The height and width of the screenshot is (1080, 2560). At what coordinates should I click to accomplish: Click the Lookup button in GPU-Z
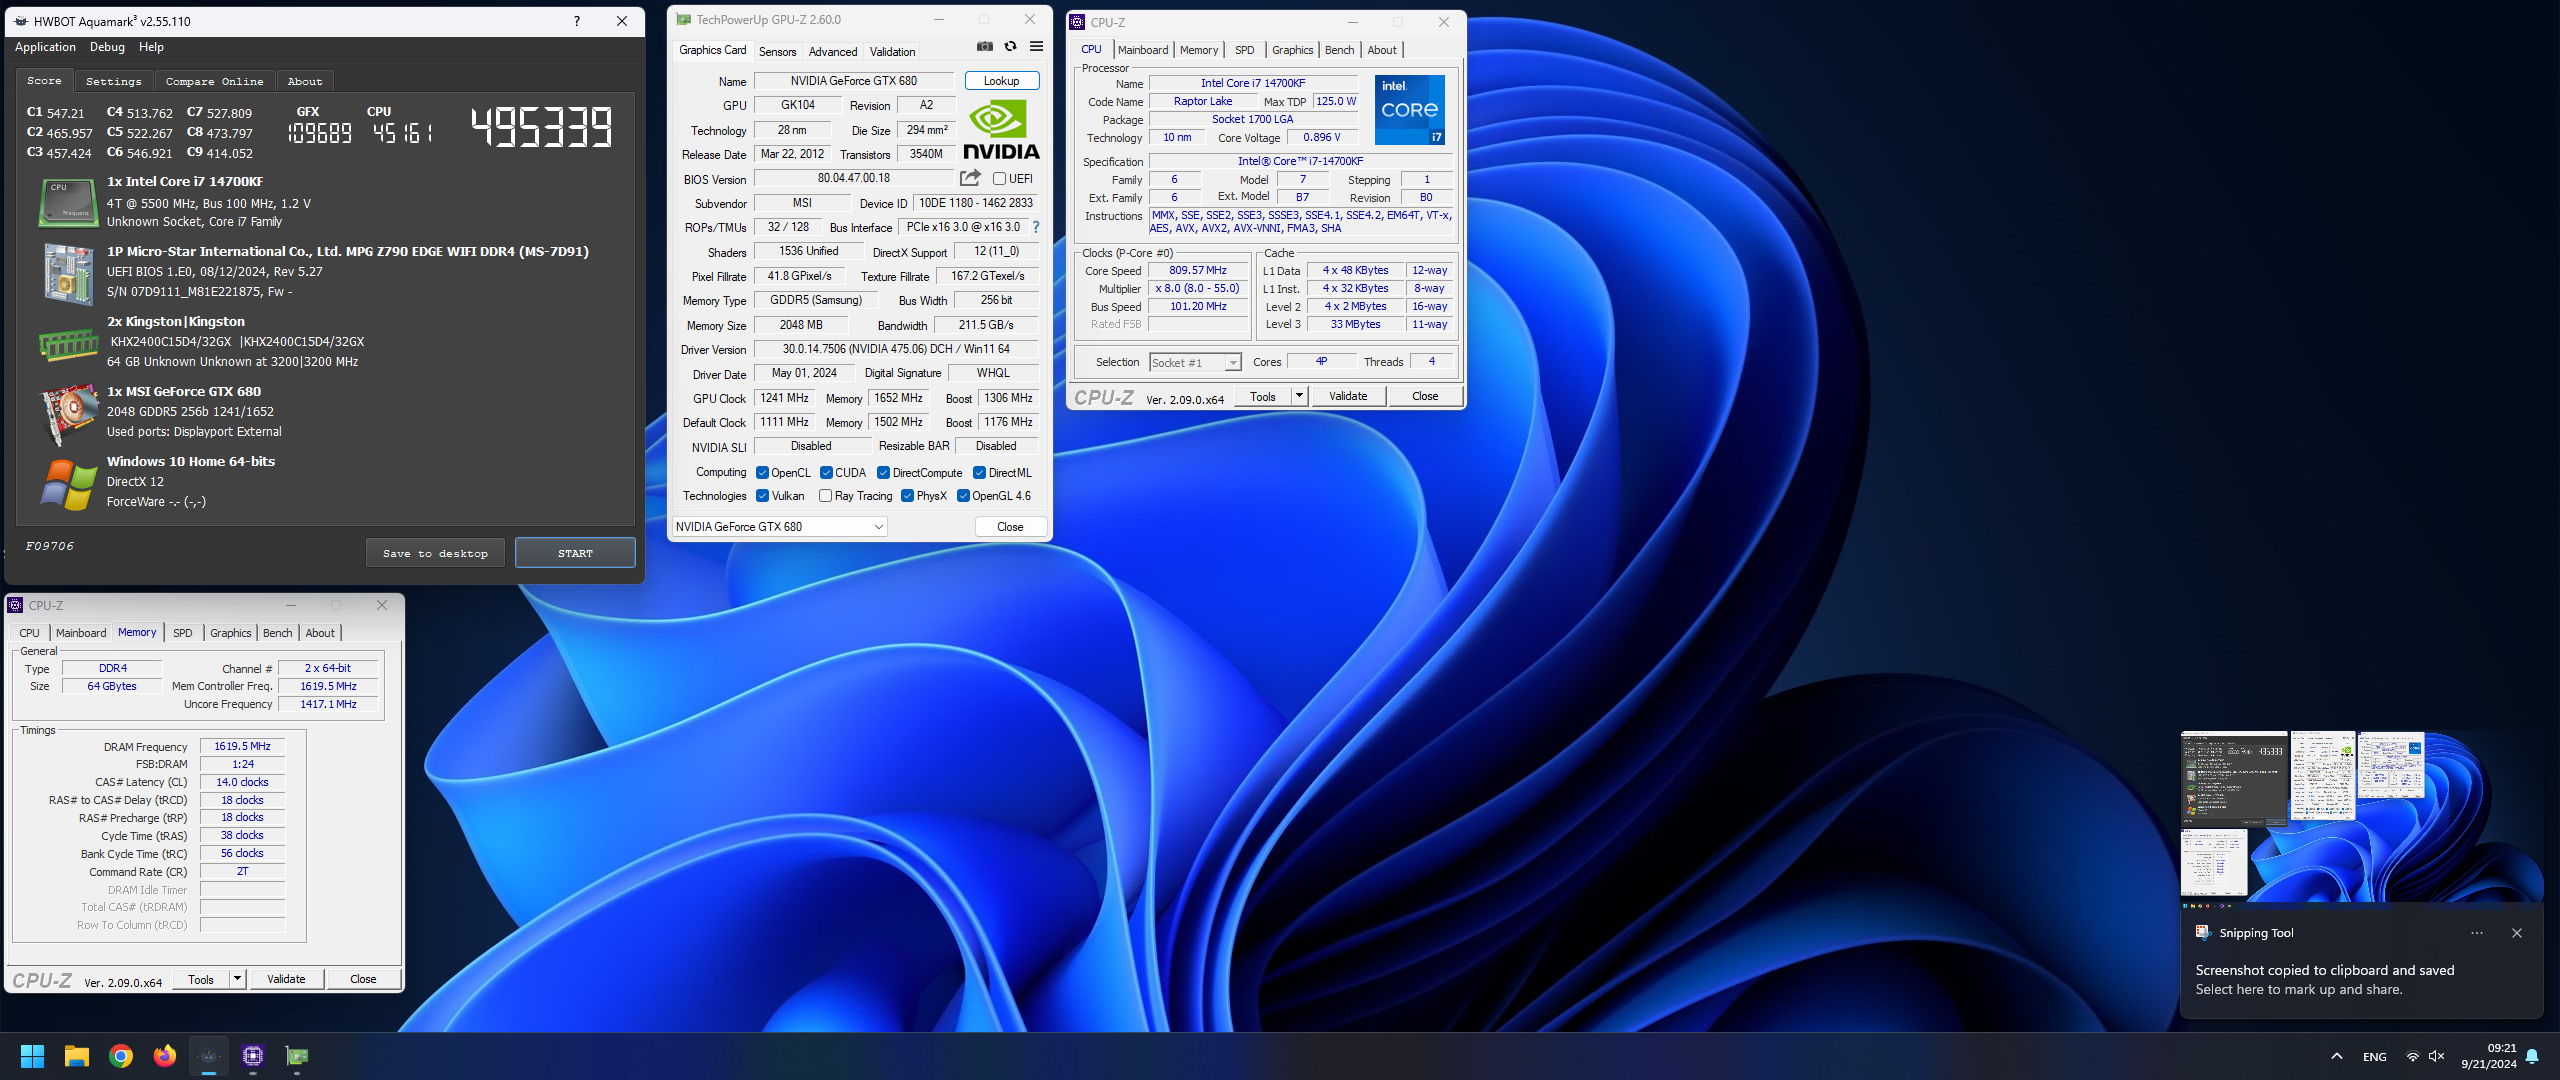coord(1001,81)
